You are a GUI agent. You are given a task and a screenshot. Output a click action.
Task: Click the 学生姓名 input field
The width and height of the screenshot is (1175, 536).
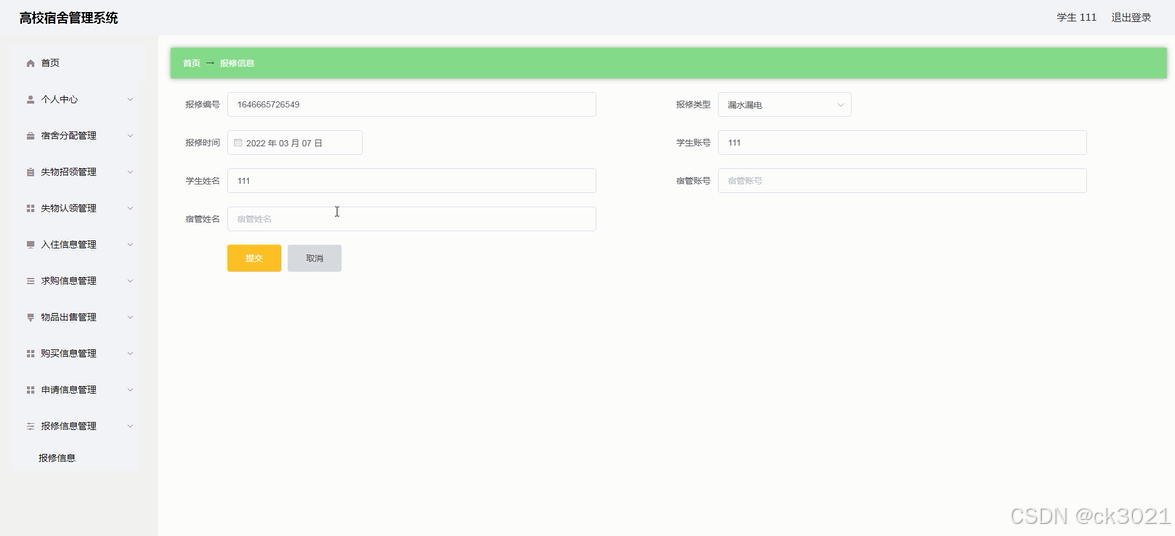pyautogui.click(x=411, y=181)
